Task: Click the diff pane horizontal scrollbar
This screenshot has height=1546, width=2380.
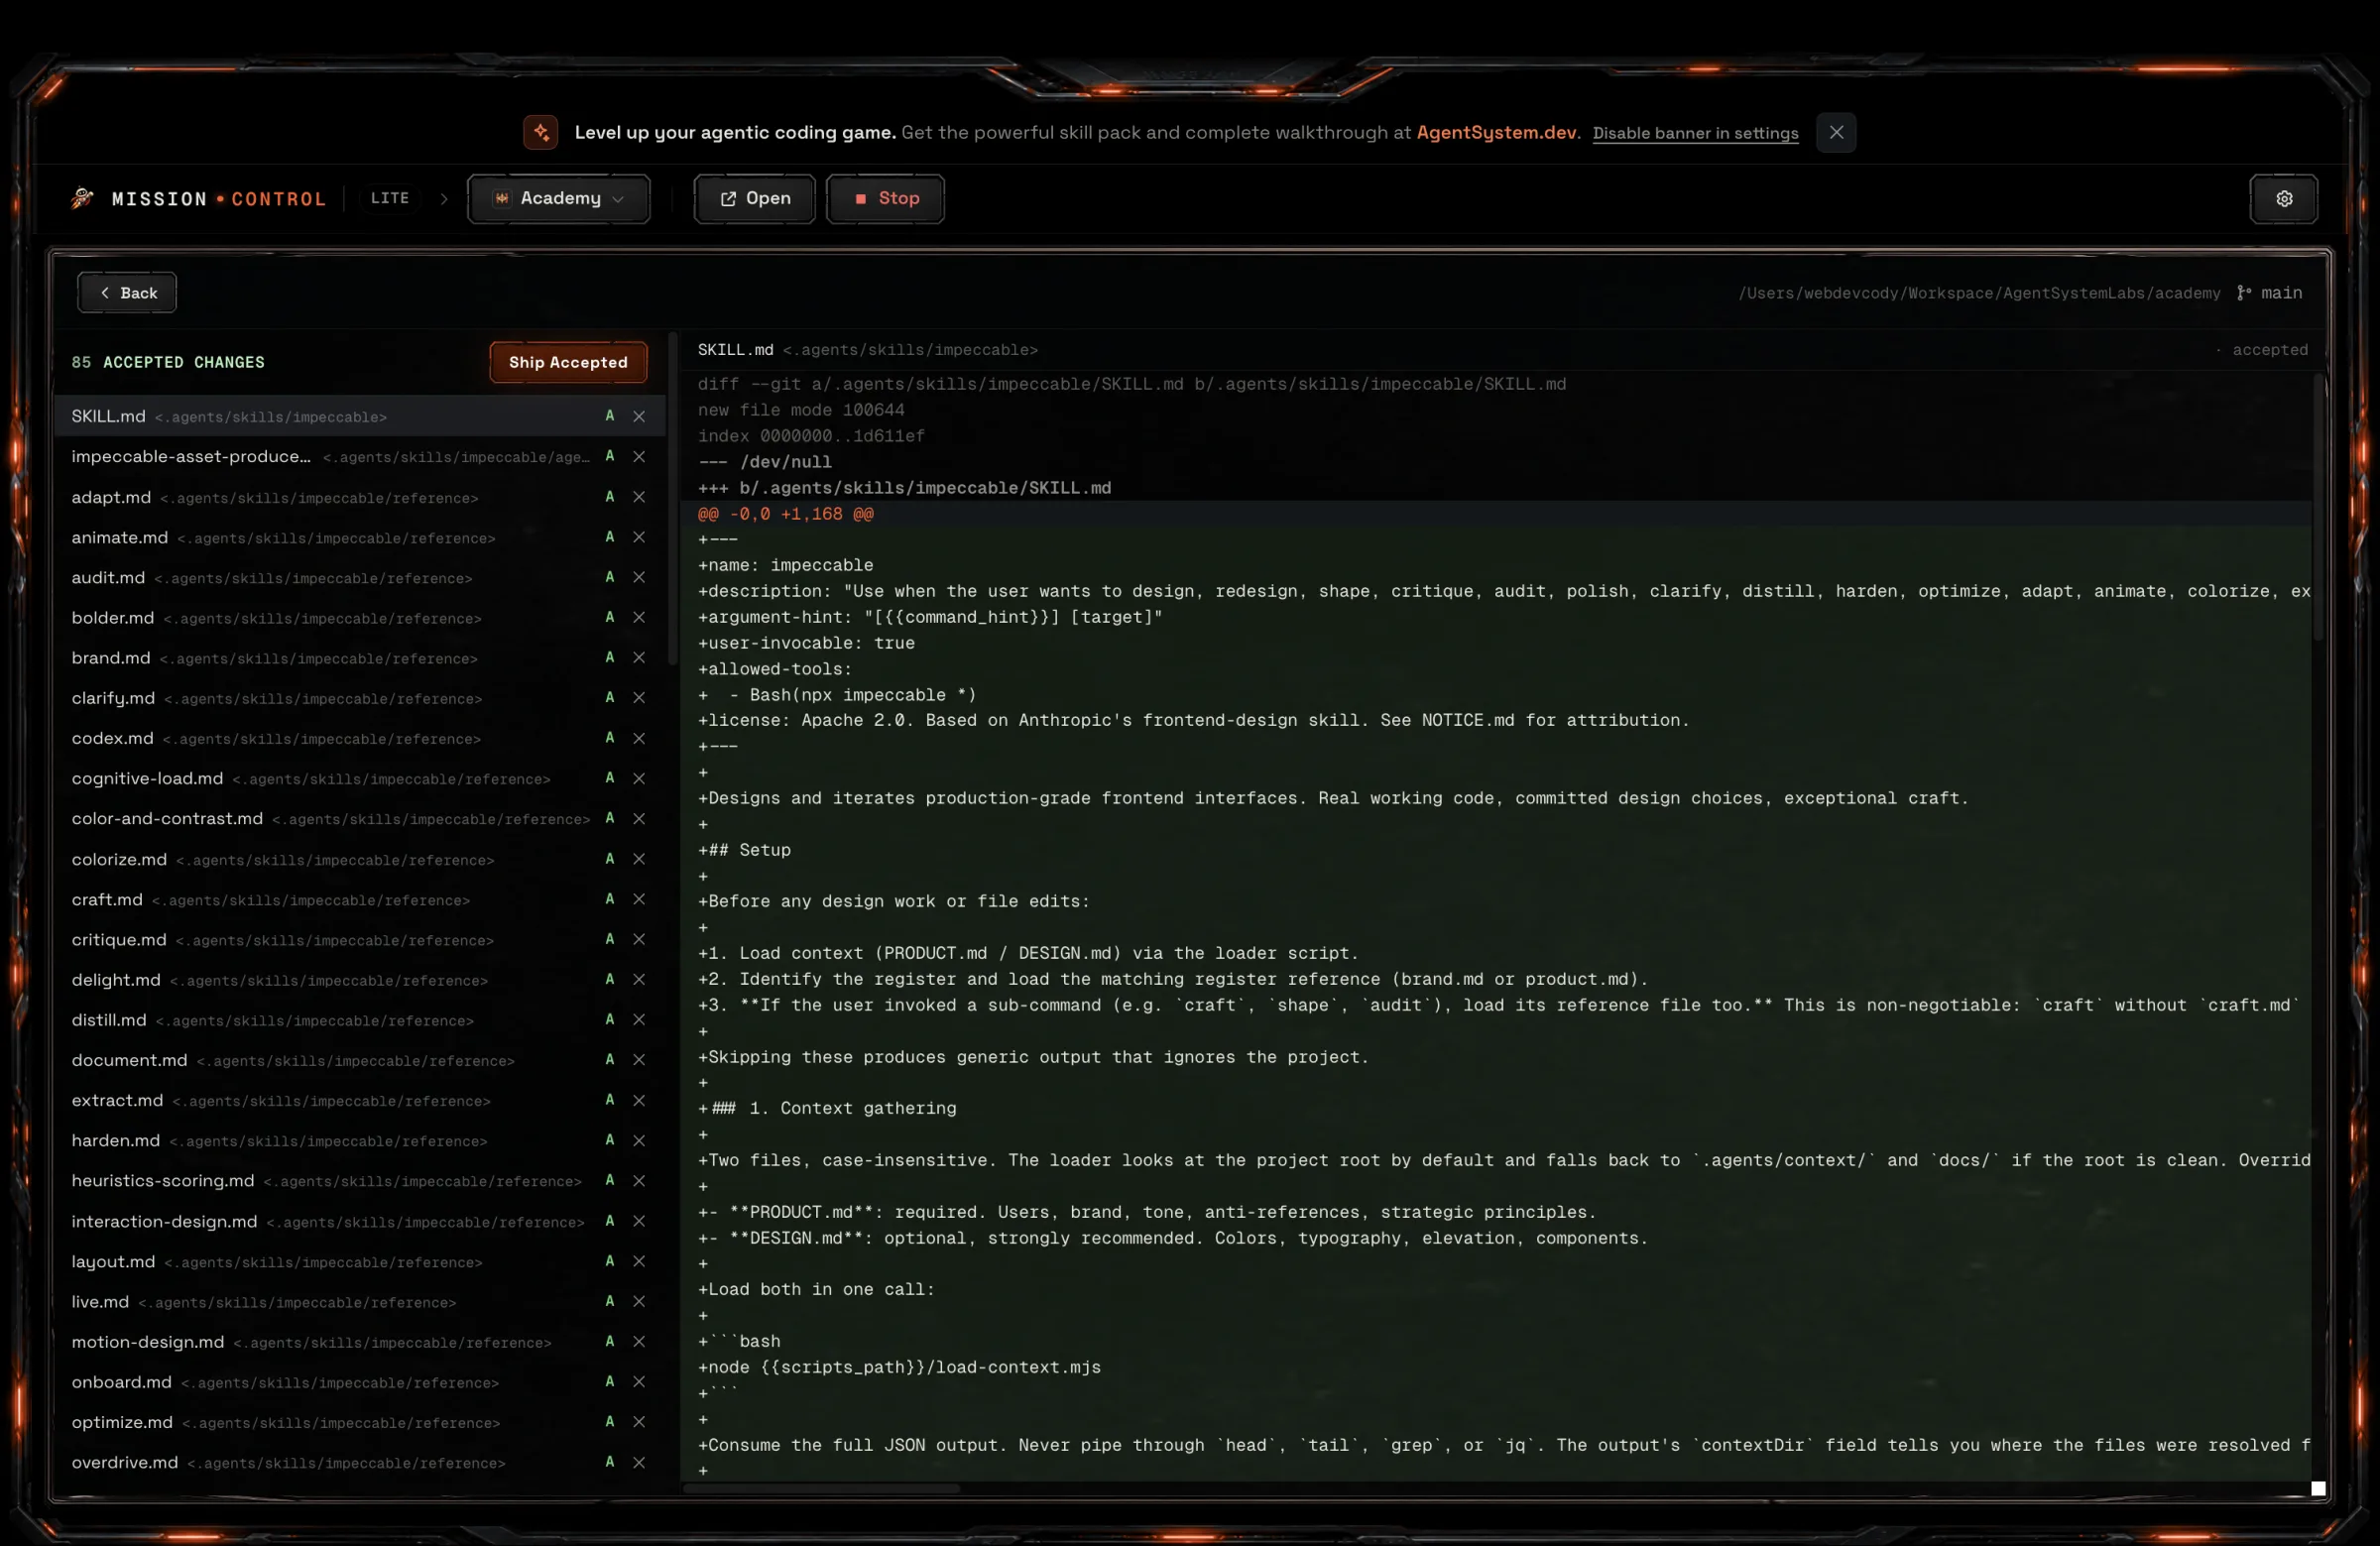Action: point(821,1488)
